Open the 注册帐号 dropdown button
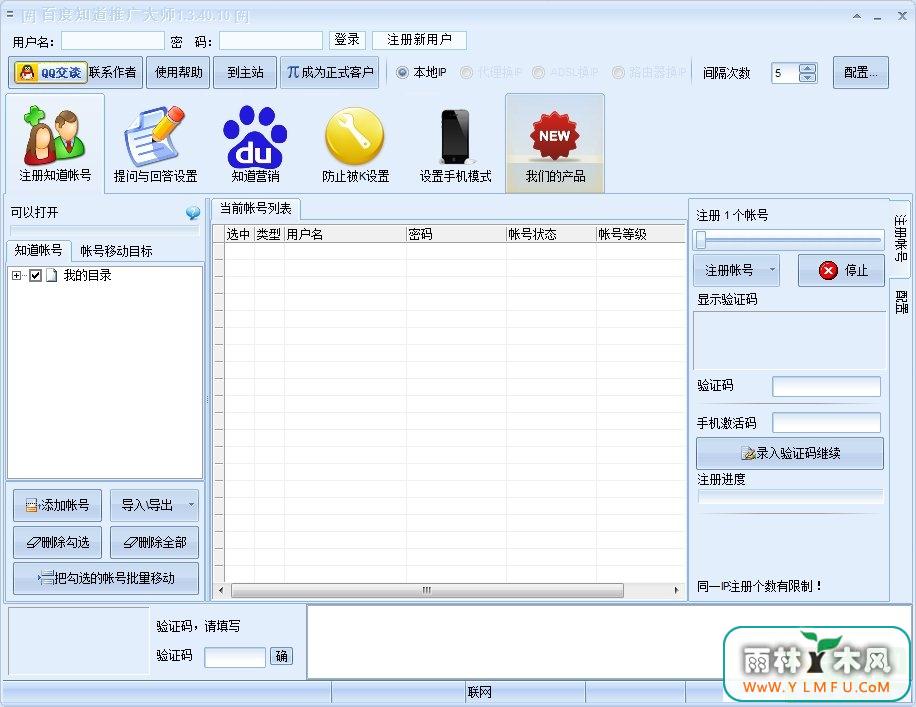Screen dimensions: 916x707 pyautogui.click(x=736, y=270)
